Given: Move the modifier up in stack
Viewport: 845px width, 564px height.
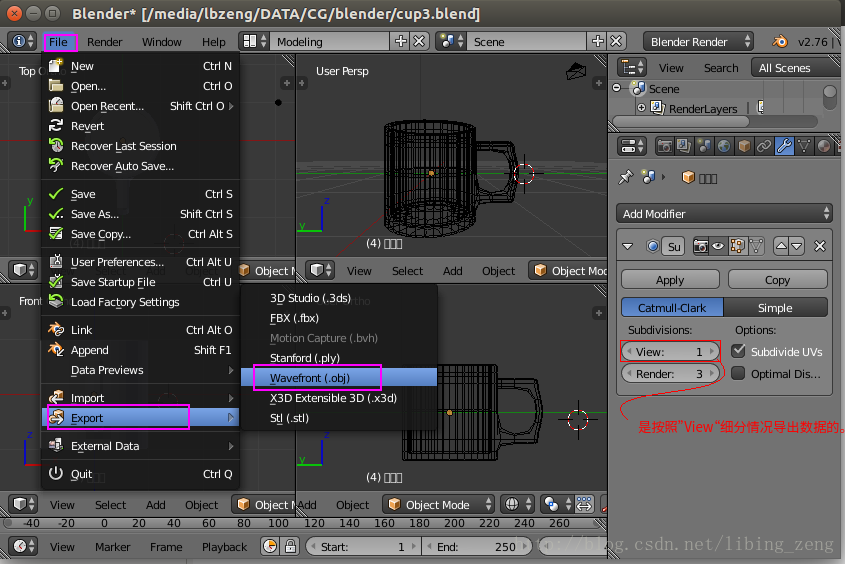Looking at the screenshot, I should [x=781, y=247].
